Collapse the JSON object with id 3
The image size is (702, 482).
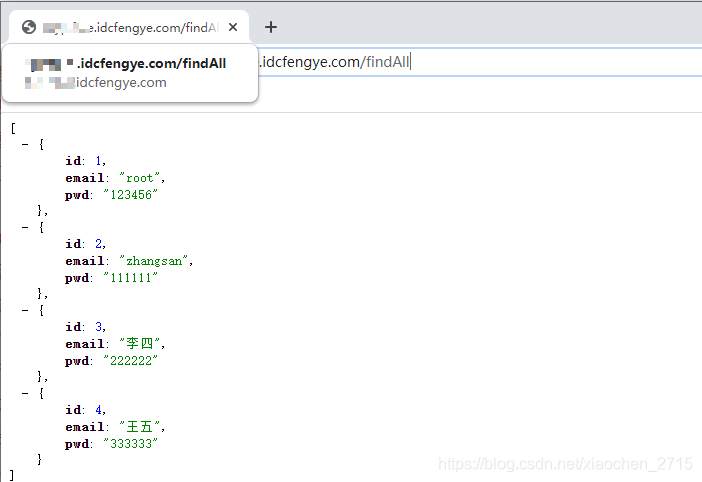(25, 310)
